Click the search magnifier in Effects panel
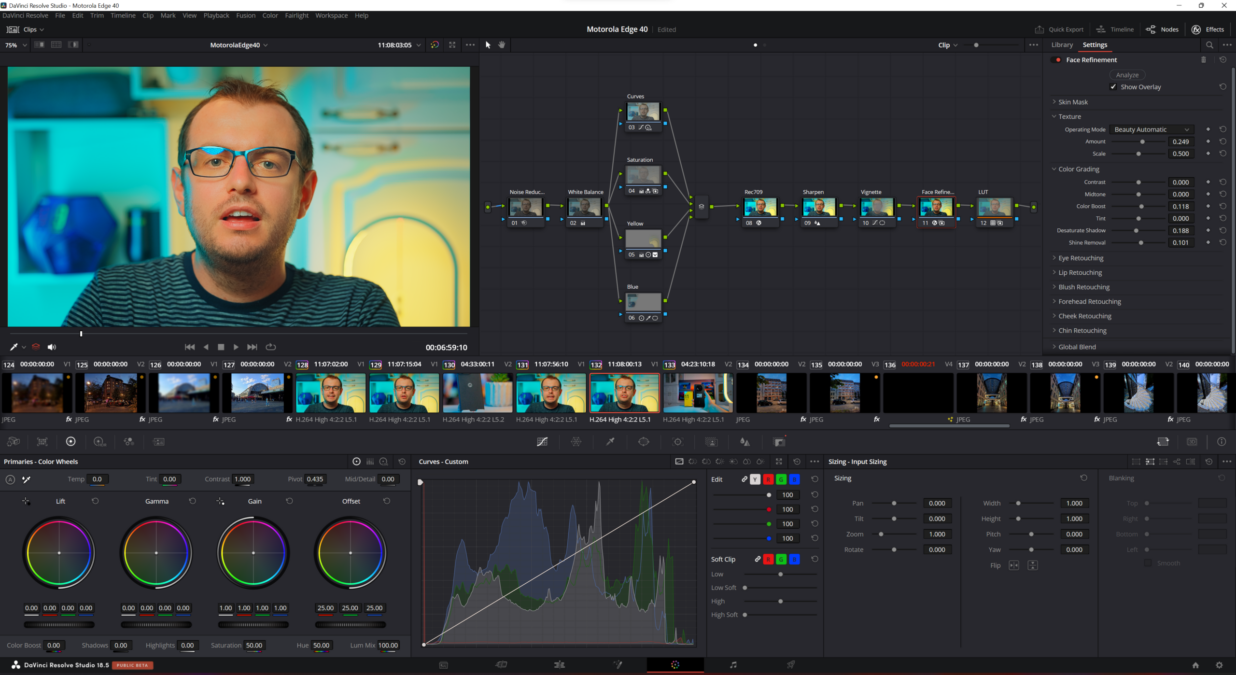 point(1209,45)
